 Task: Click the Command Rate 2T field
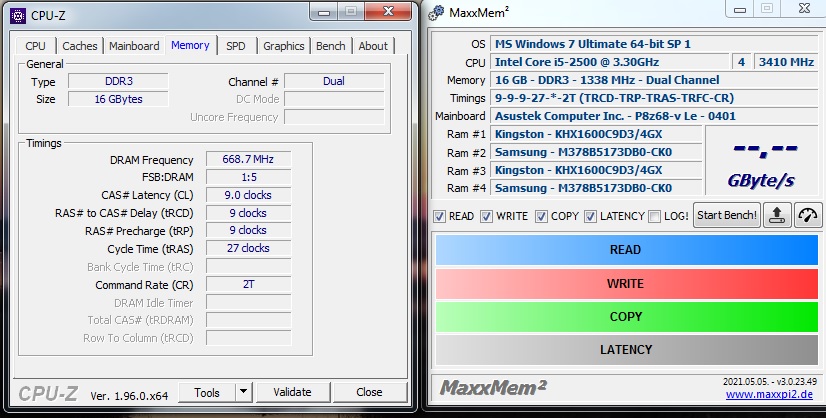click(248, 284)
